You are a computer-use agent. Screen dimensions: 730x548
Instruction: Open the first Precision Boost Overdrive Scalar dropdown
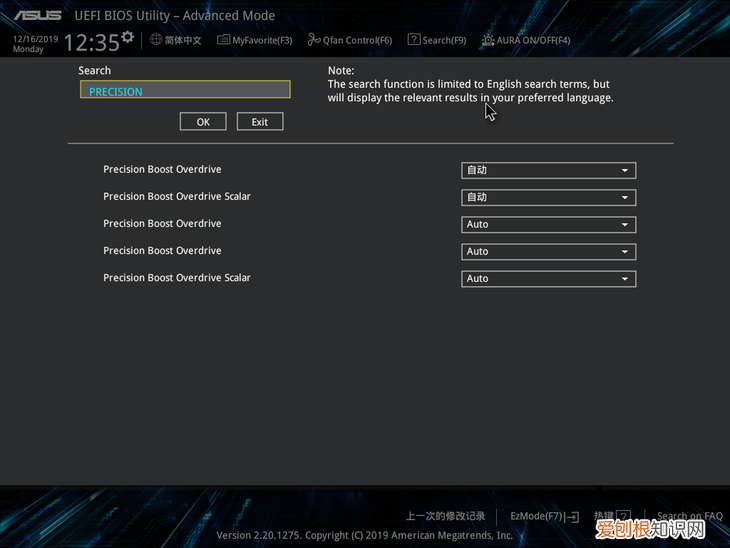pyautogui.click(x=548, y=198)
